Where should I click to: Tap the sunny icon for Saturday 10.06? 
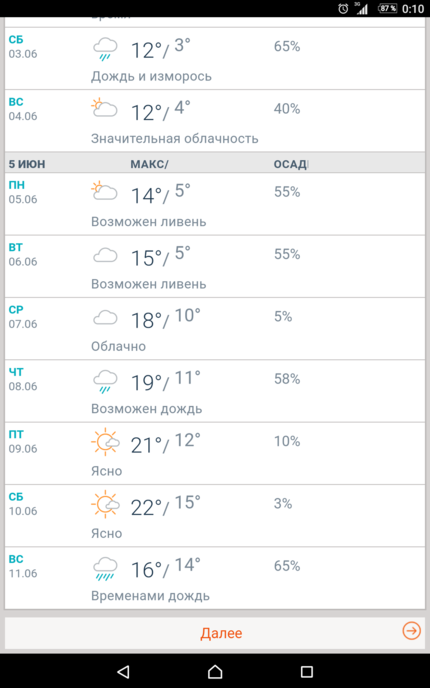coord(105,504)
